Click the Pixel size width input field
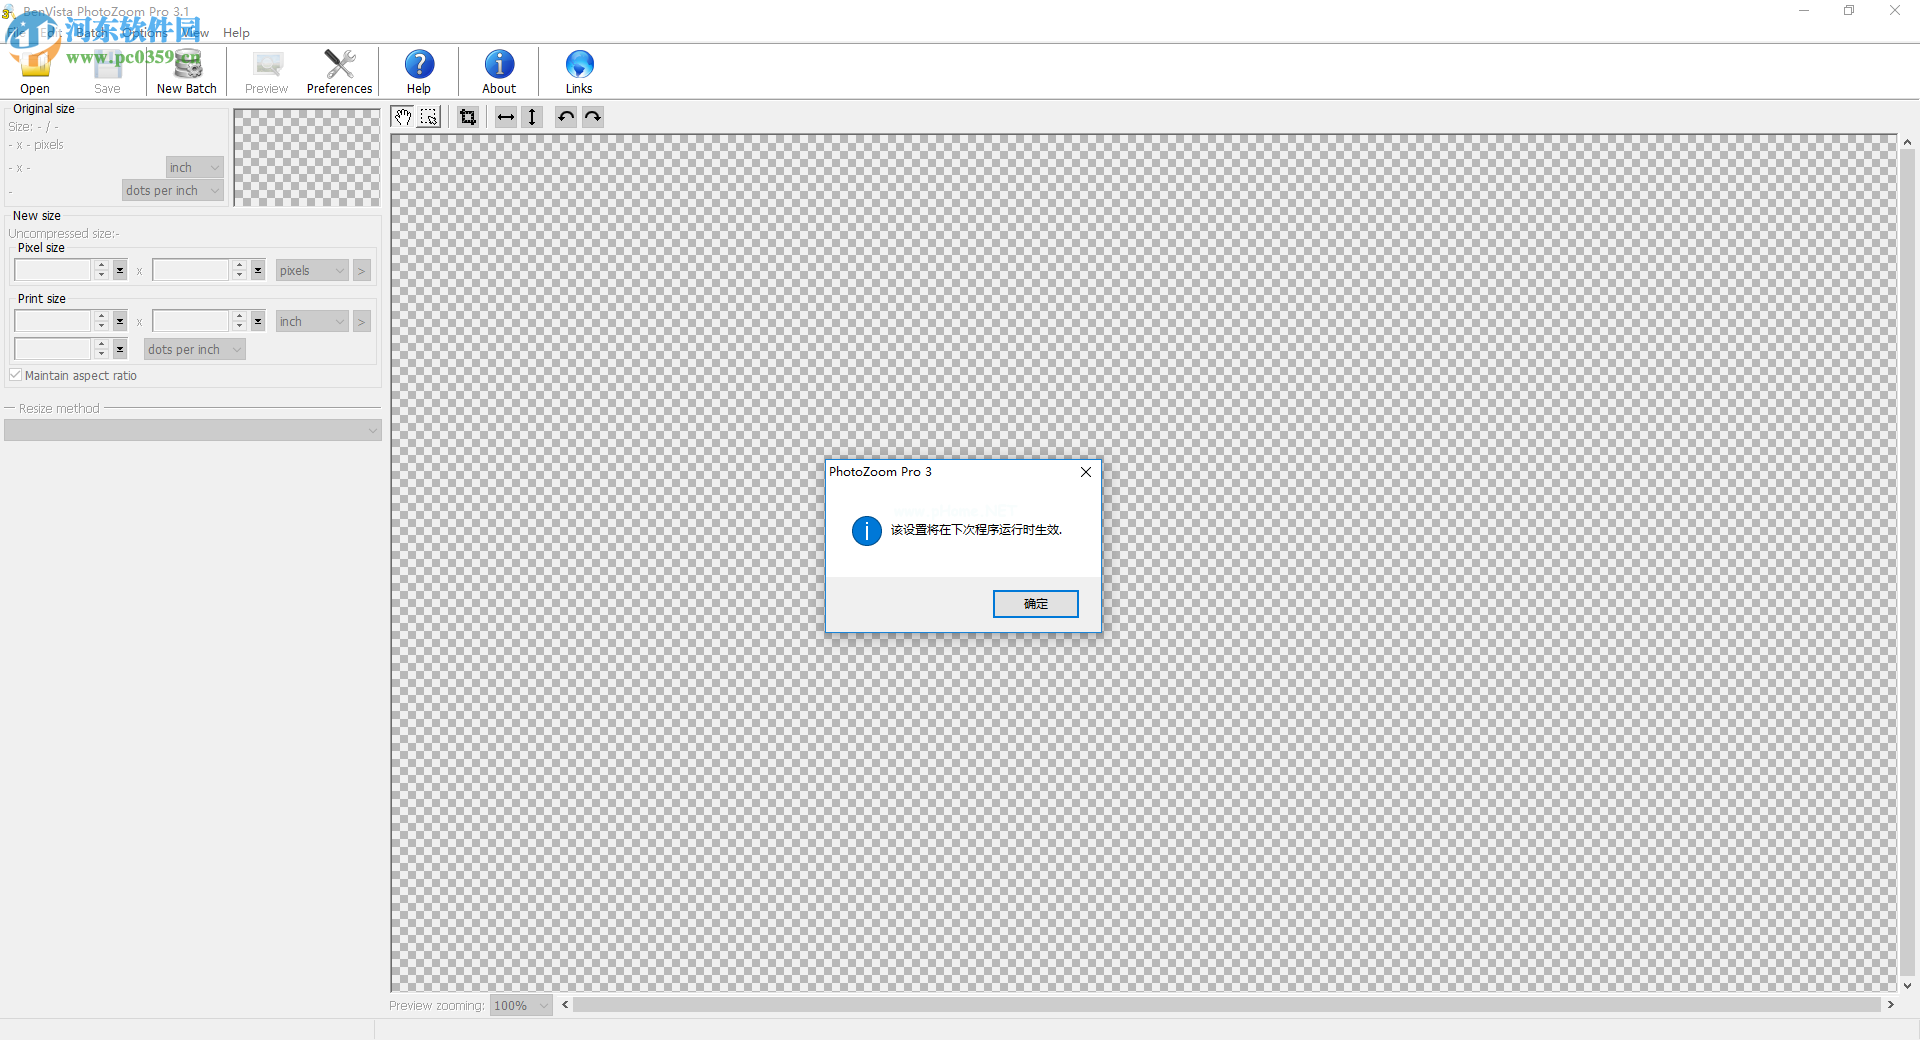The height and width of the screenshot is (1040, 1920). [x=53, y=270]
